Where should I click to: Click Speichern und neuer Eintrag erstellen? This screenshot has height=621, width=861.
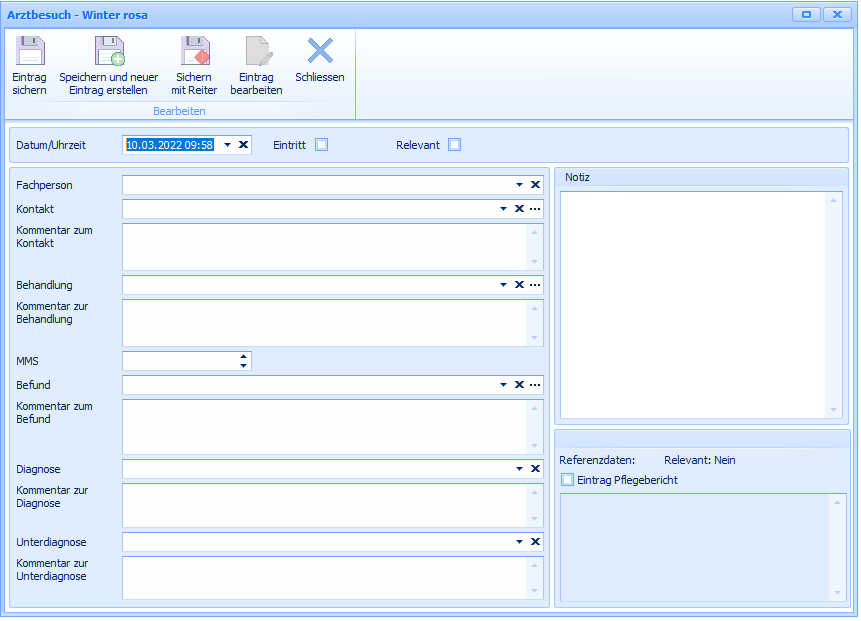tap(108, 52)
